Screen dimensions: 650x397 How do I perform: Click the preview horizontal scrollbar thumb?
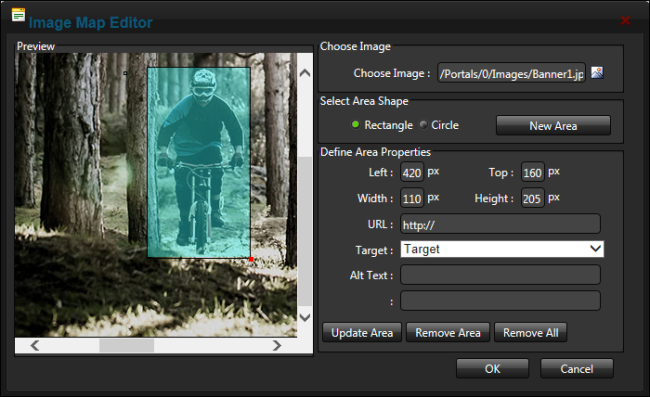point(126,345)
